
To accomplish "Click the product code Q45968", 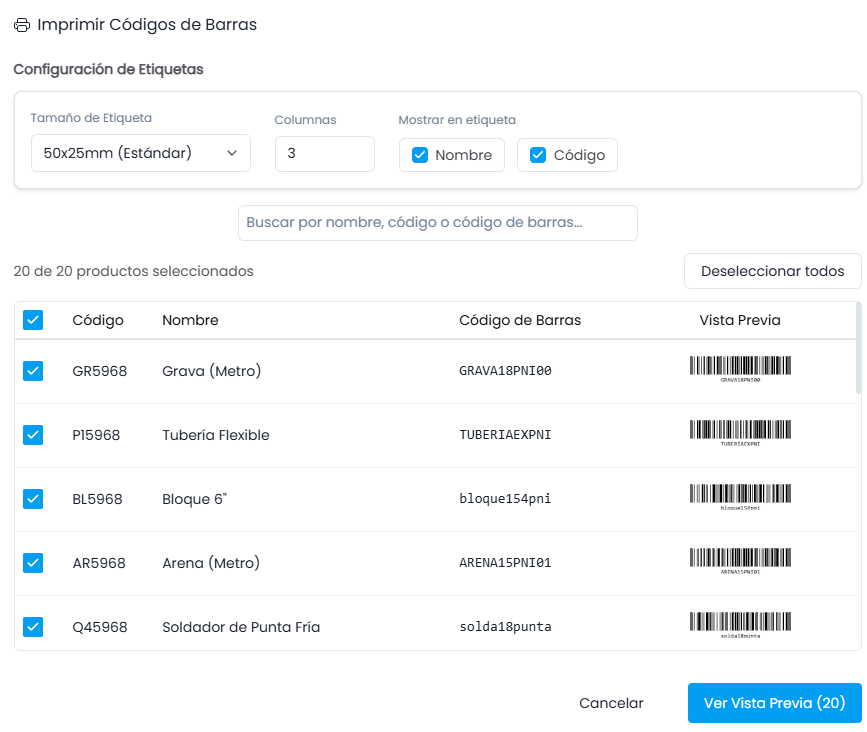I will pyautogui.click(x=100, y=628).
